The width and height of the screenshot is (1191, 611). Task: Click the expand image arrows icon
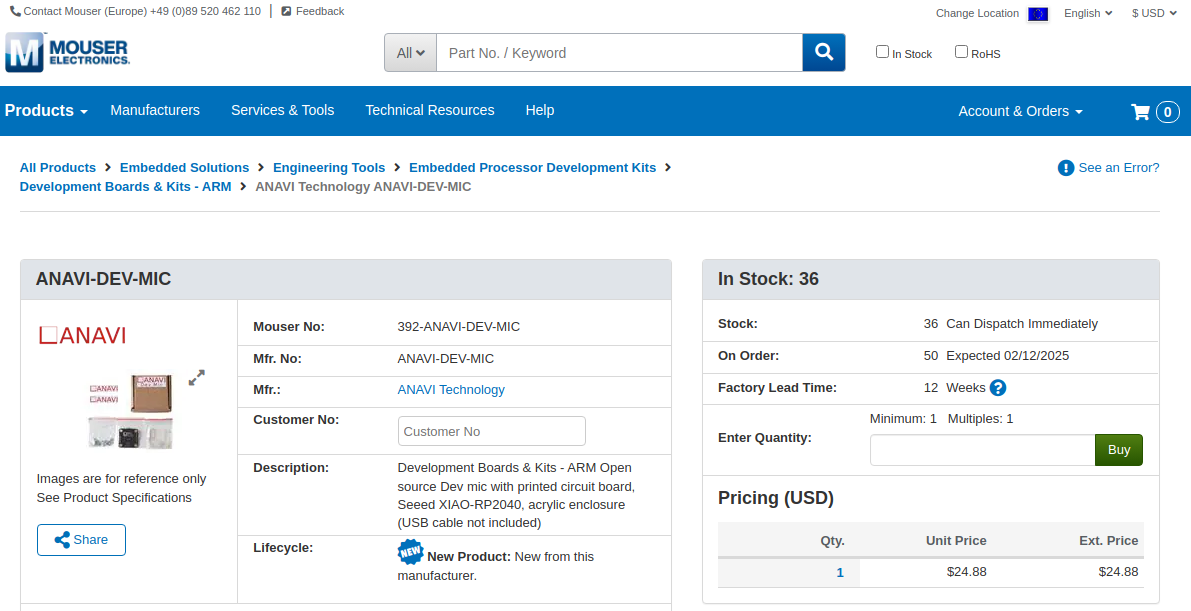[x=197, y=377]
